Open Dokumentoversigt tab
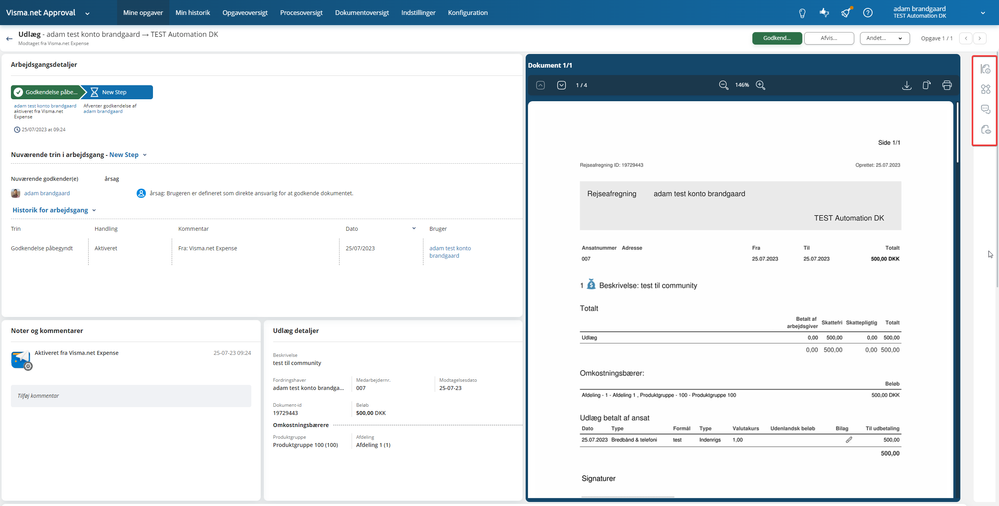This screenshot has width=999, height=506. pos(362,13)
